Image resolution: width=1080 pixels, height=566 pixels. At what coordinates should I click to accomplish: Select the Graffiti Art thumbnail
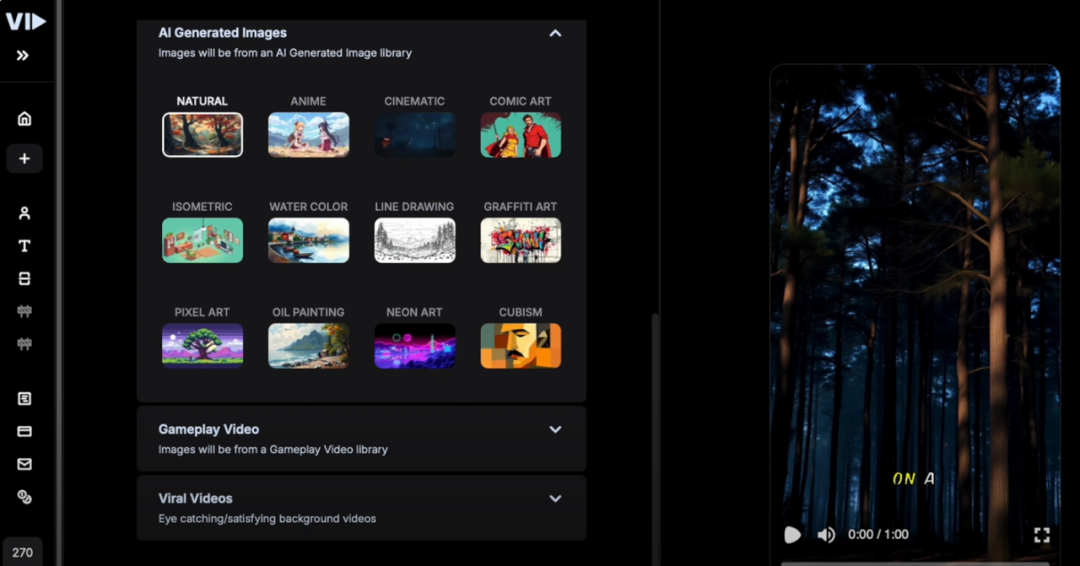tap(520, 240)
